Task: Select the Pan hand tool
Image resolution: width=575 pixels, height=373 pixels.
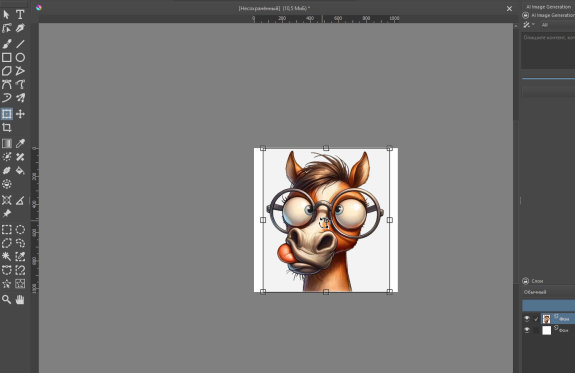Action: (x=20, y=300)
